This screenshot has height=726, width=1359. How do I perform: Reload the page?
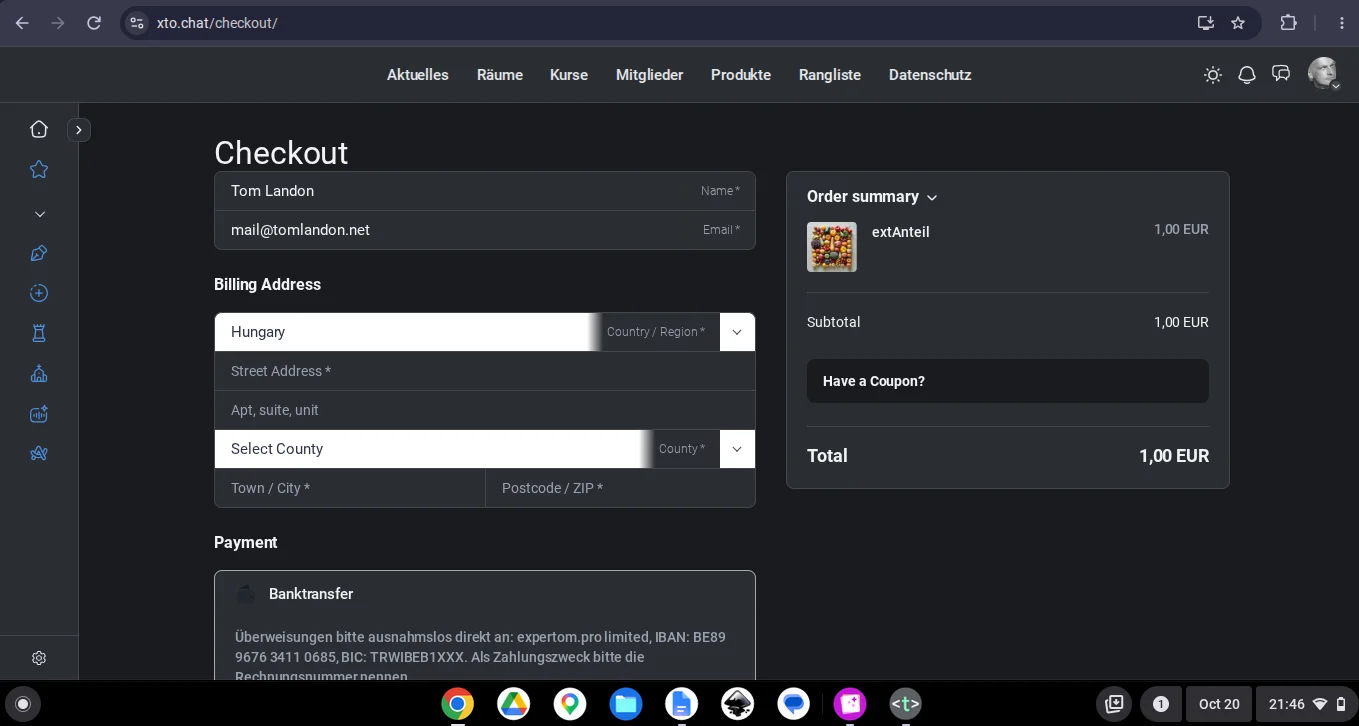[94, 23]
